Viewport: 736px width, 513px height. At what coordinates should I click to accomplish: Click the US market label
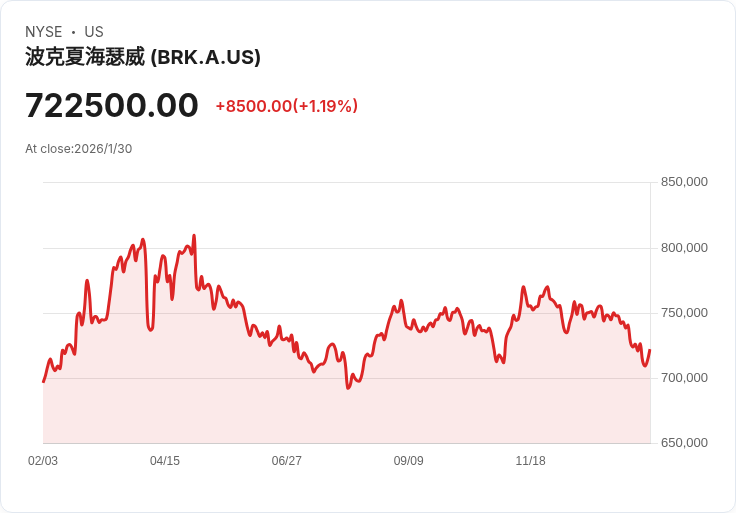click(94, 32)
